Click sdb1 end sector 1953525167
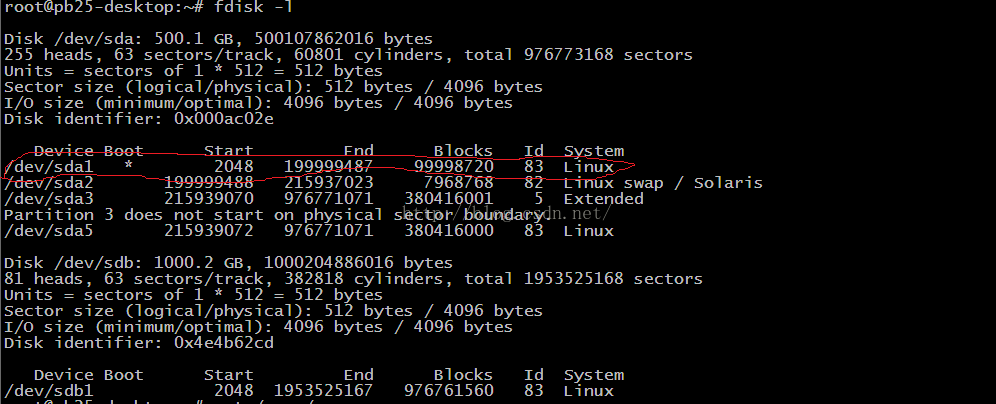The height and width of the screenshot is (404, 996). tap(323, 391)
